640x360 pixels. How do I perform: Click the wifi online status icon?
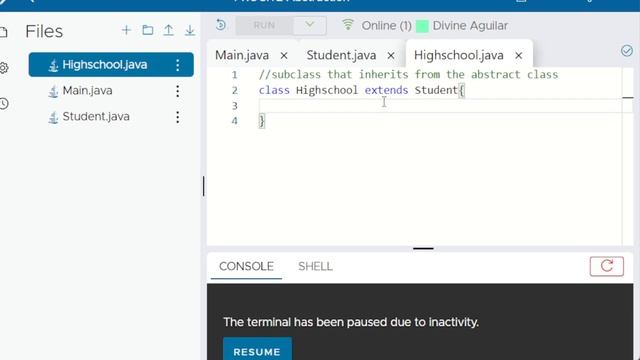point(348,25)
